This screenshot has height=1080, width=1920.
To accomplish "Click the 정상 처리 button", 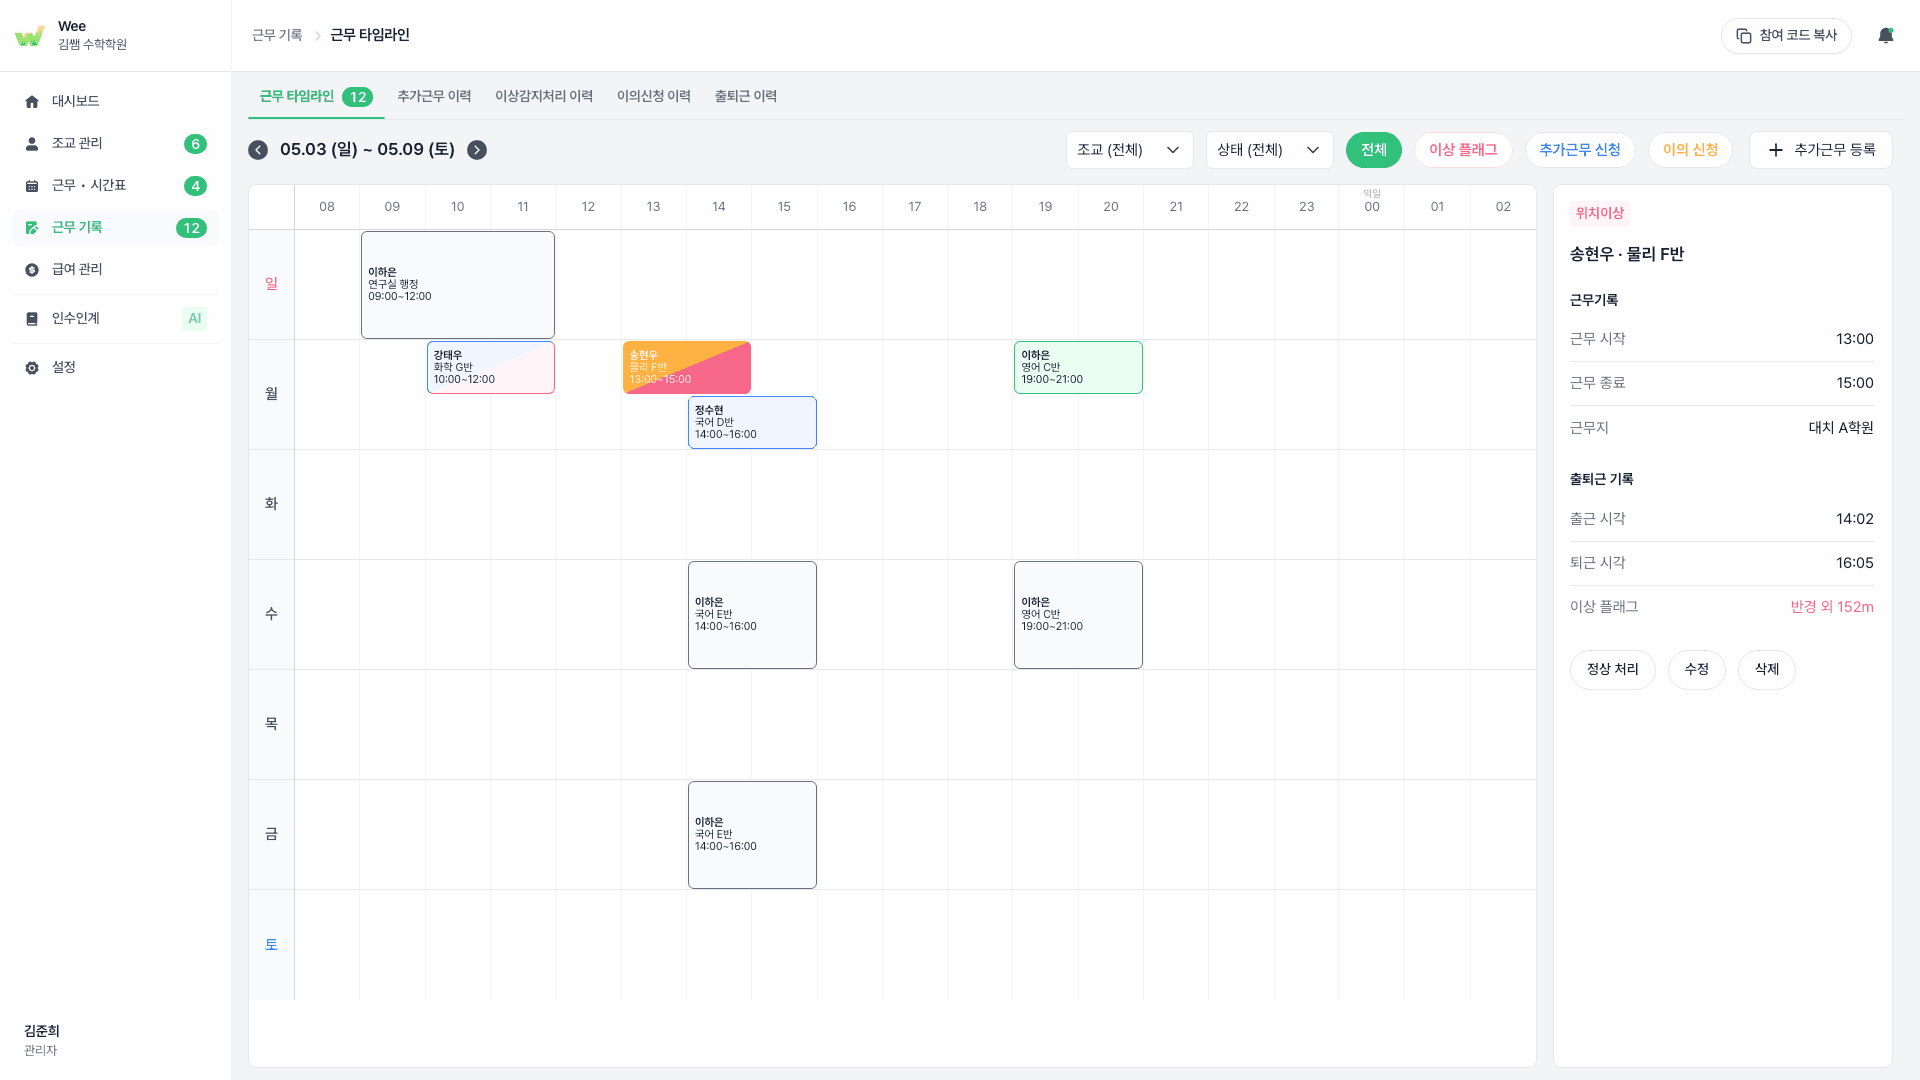I will (x=1613, y=670).
